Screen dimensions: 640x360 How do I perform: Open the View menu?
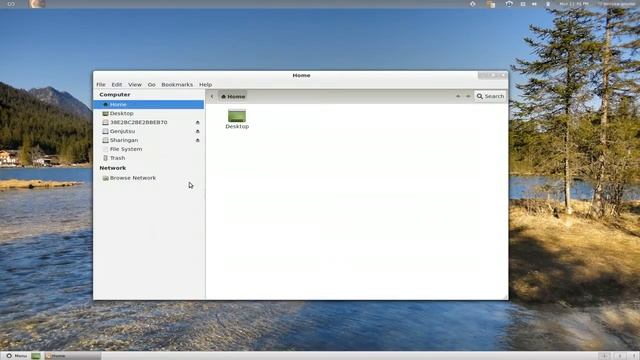pos(135,84)
